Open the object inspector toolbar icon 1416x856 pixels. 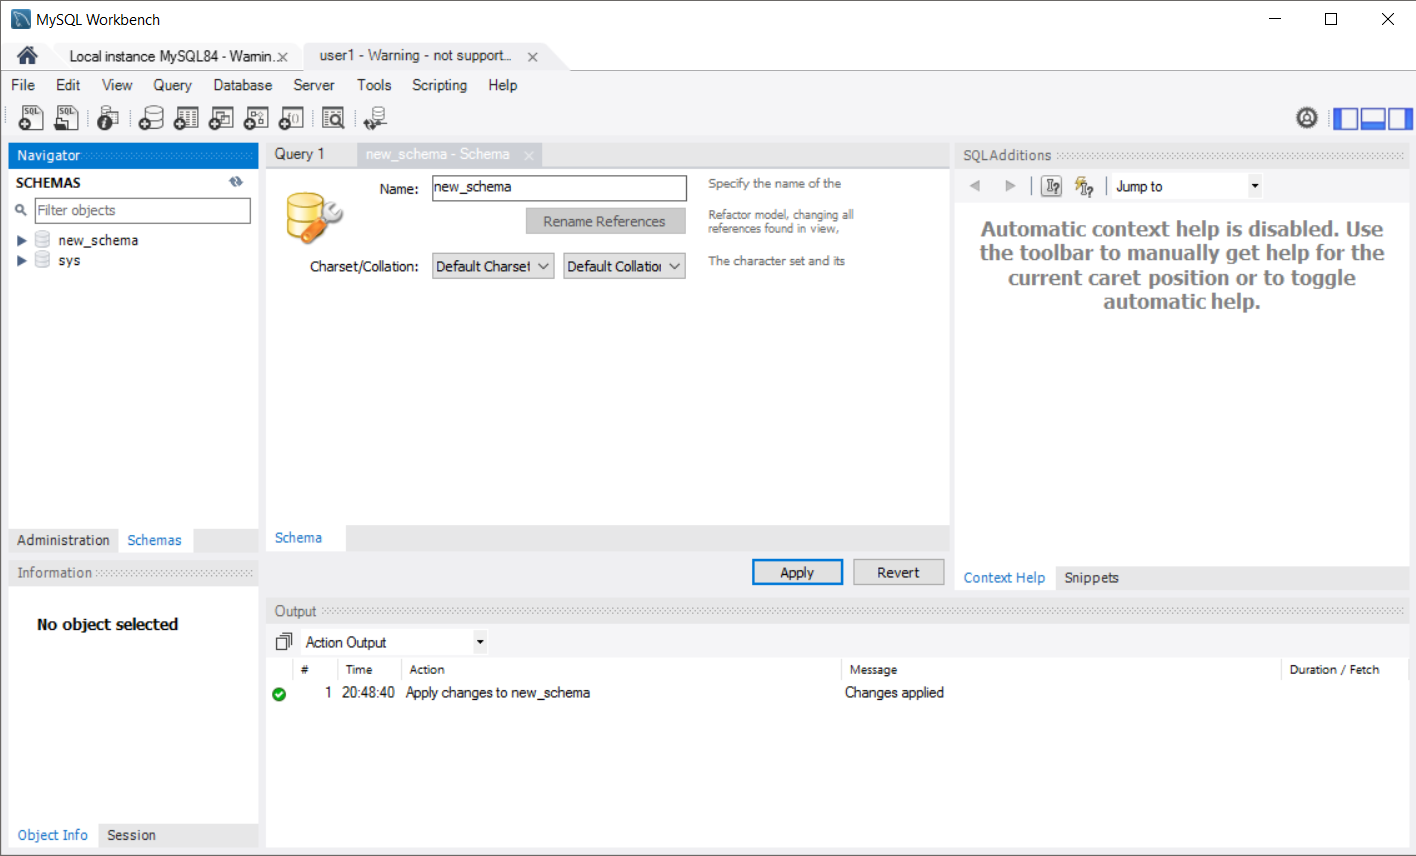108,118
